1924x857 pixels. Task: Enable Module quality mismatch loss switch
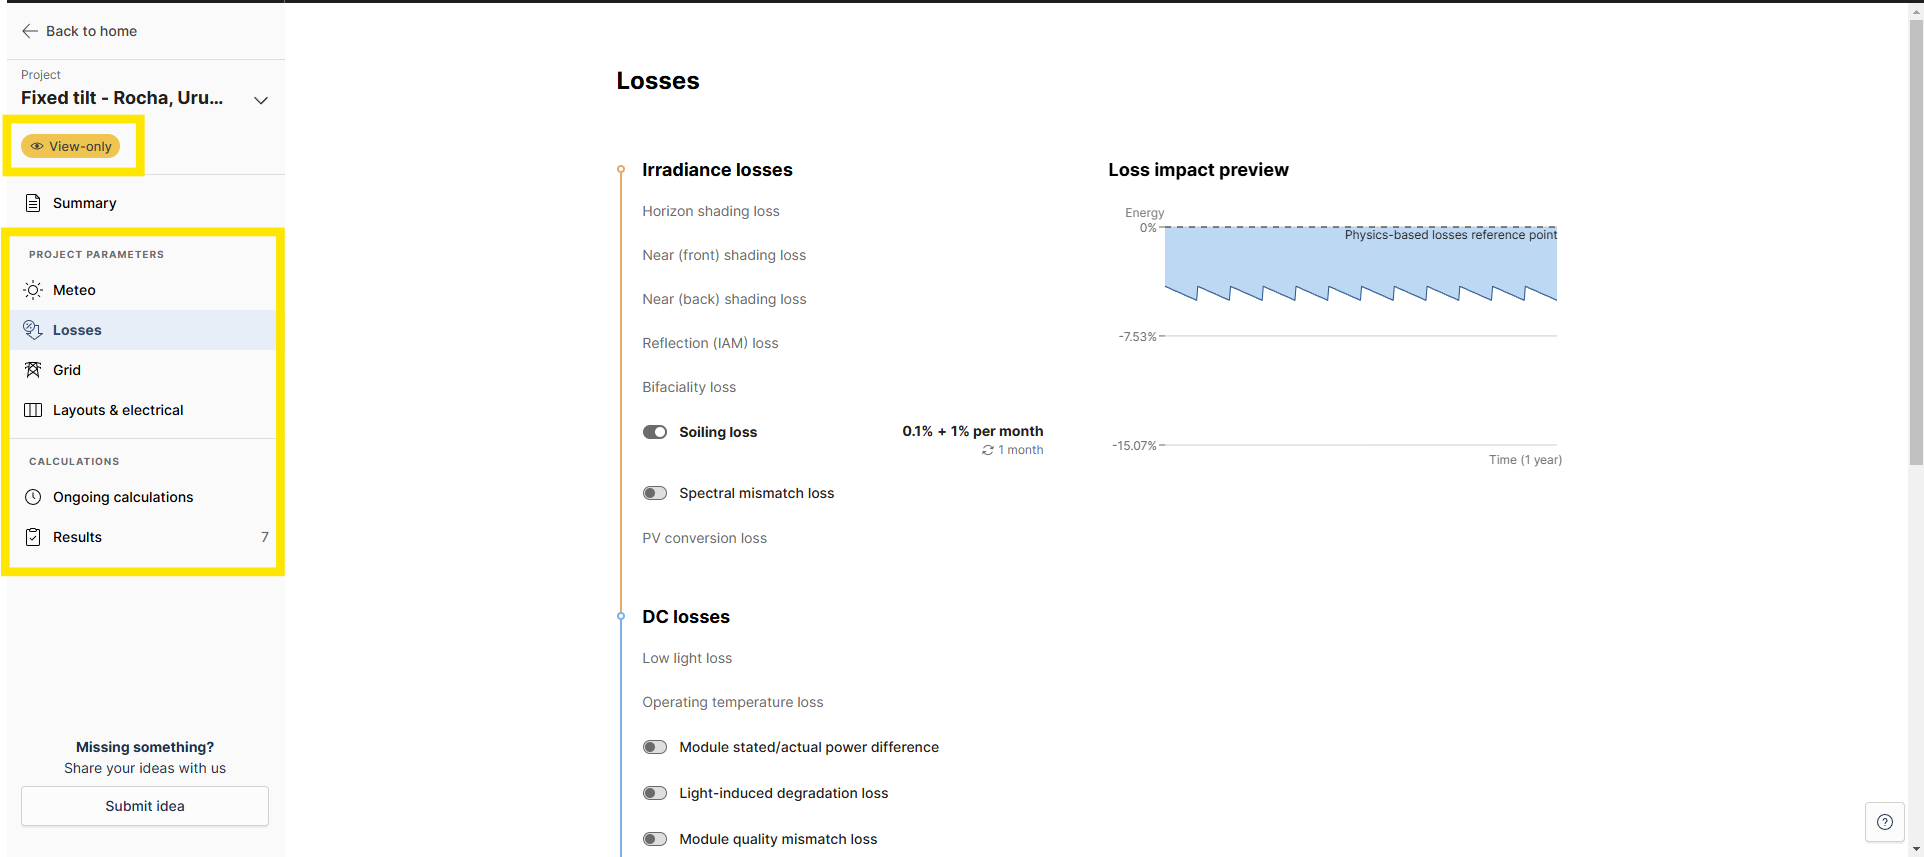click(x=655, y=839)
